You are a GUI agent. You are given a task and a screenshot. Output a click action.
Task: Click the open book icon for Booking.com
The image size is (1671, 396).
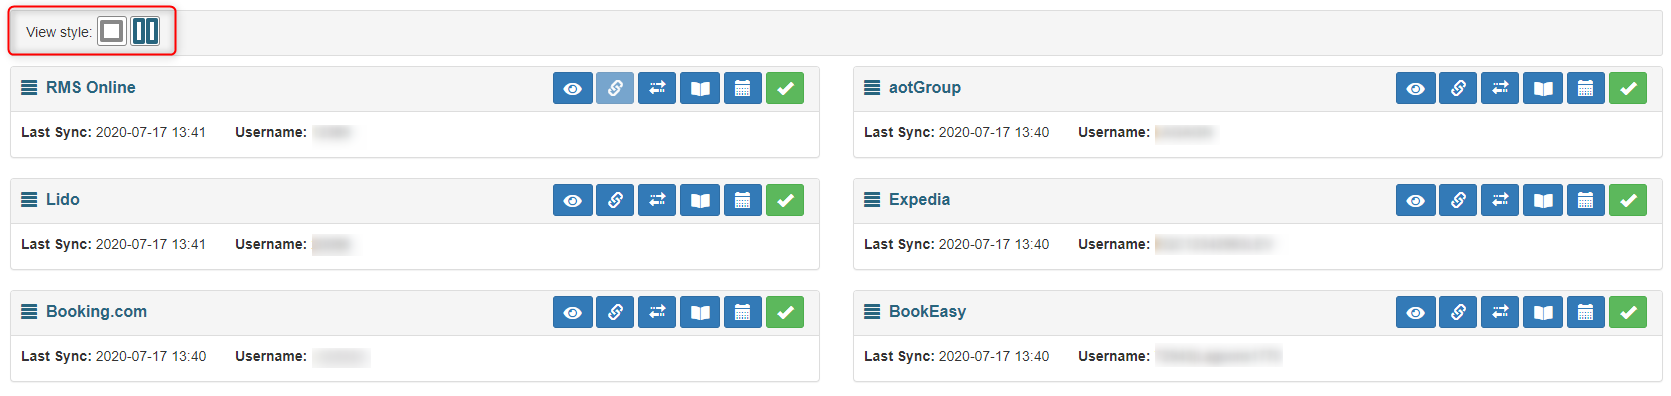click(x=700, y=312)
